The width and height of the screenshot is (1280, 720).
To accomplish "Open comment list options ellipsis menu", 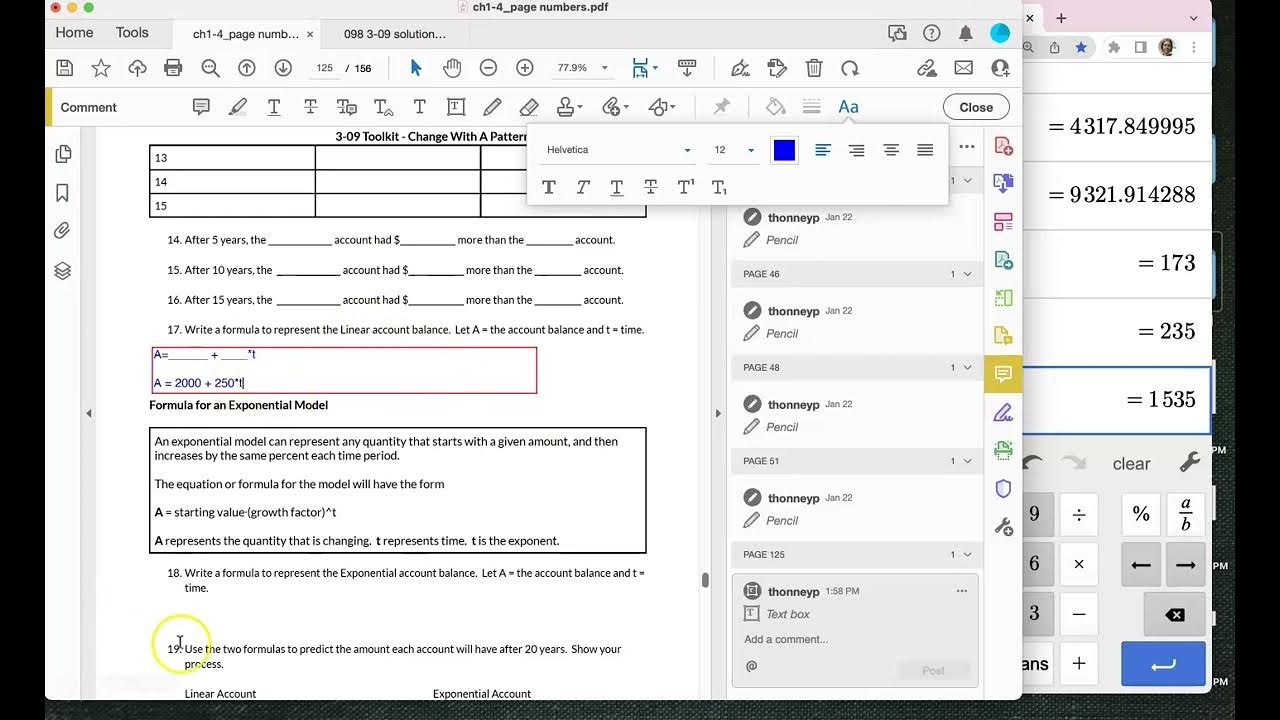I will click(x=967, y=147).
